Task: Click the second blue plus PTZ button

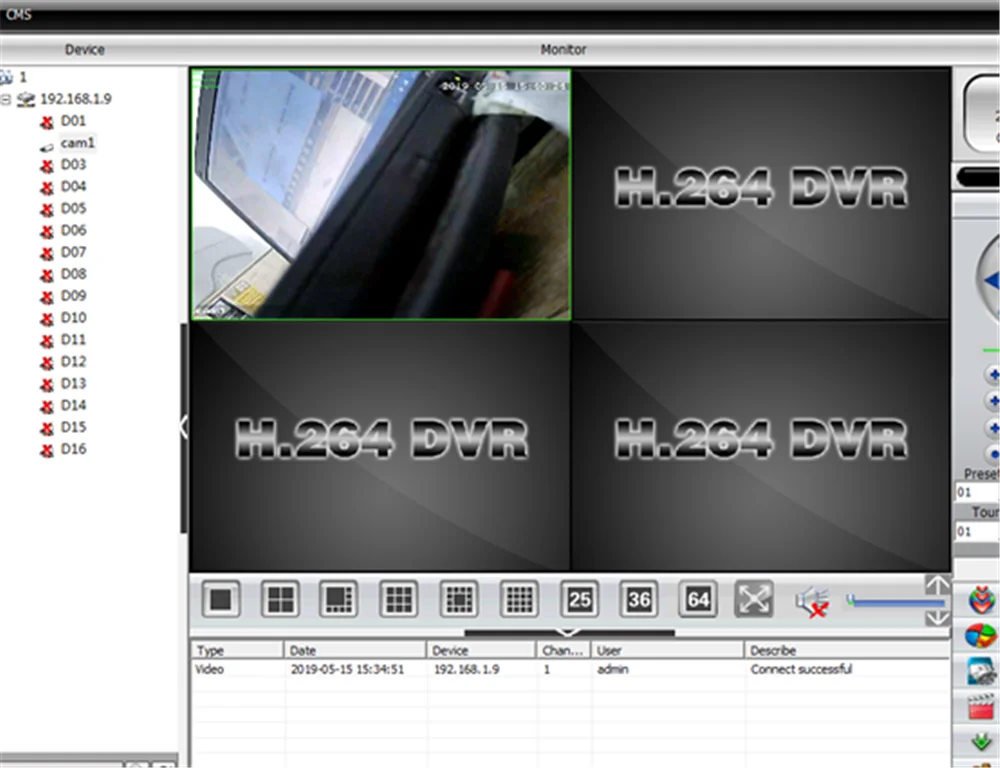Action: (992, 401)
